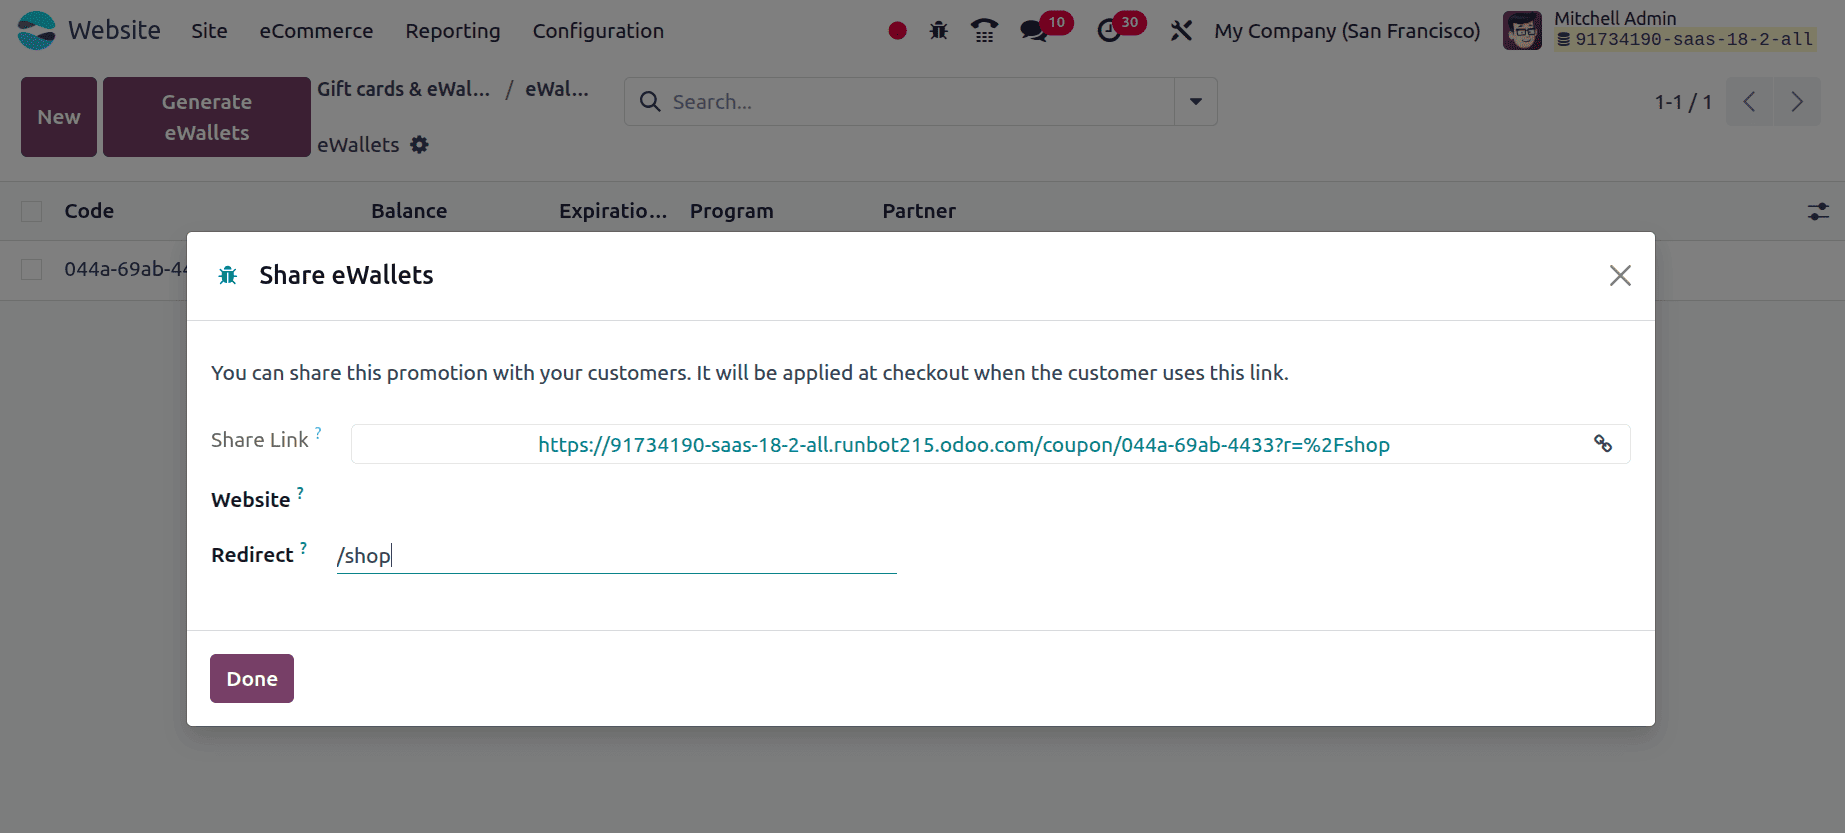Open conversations with 10 unread messages
Image resolution: width=1845 pixels, height=833 pixels.
point(1036,30)
